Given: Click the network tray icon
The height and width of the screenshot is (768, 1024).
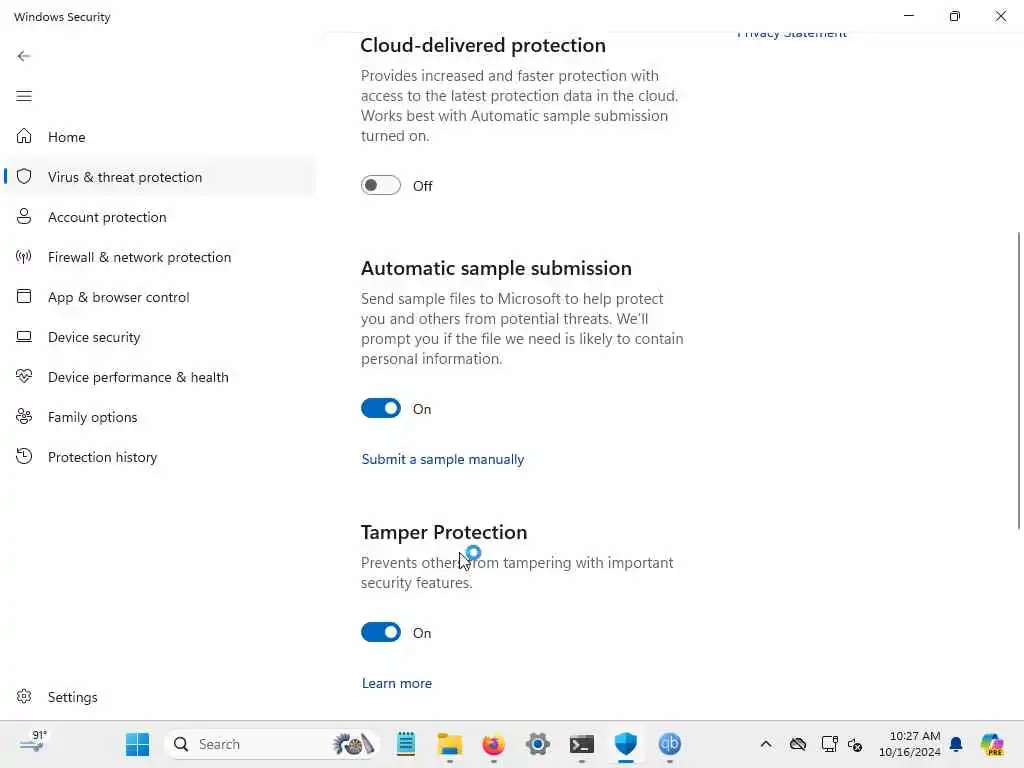Looking at the screenshot, I should pyautogui.click(x=829, y=744).
